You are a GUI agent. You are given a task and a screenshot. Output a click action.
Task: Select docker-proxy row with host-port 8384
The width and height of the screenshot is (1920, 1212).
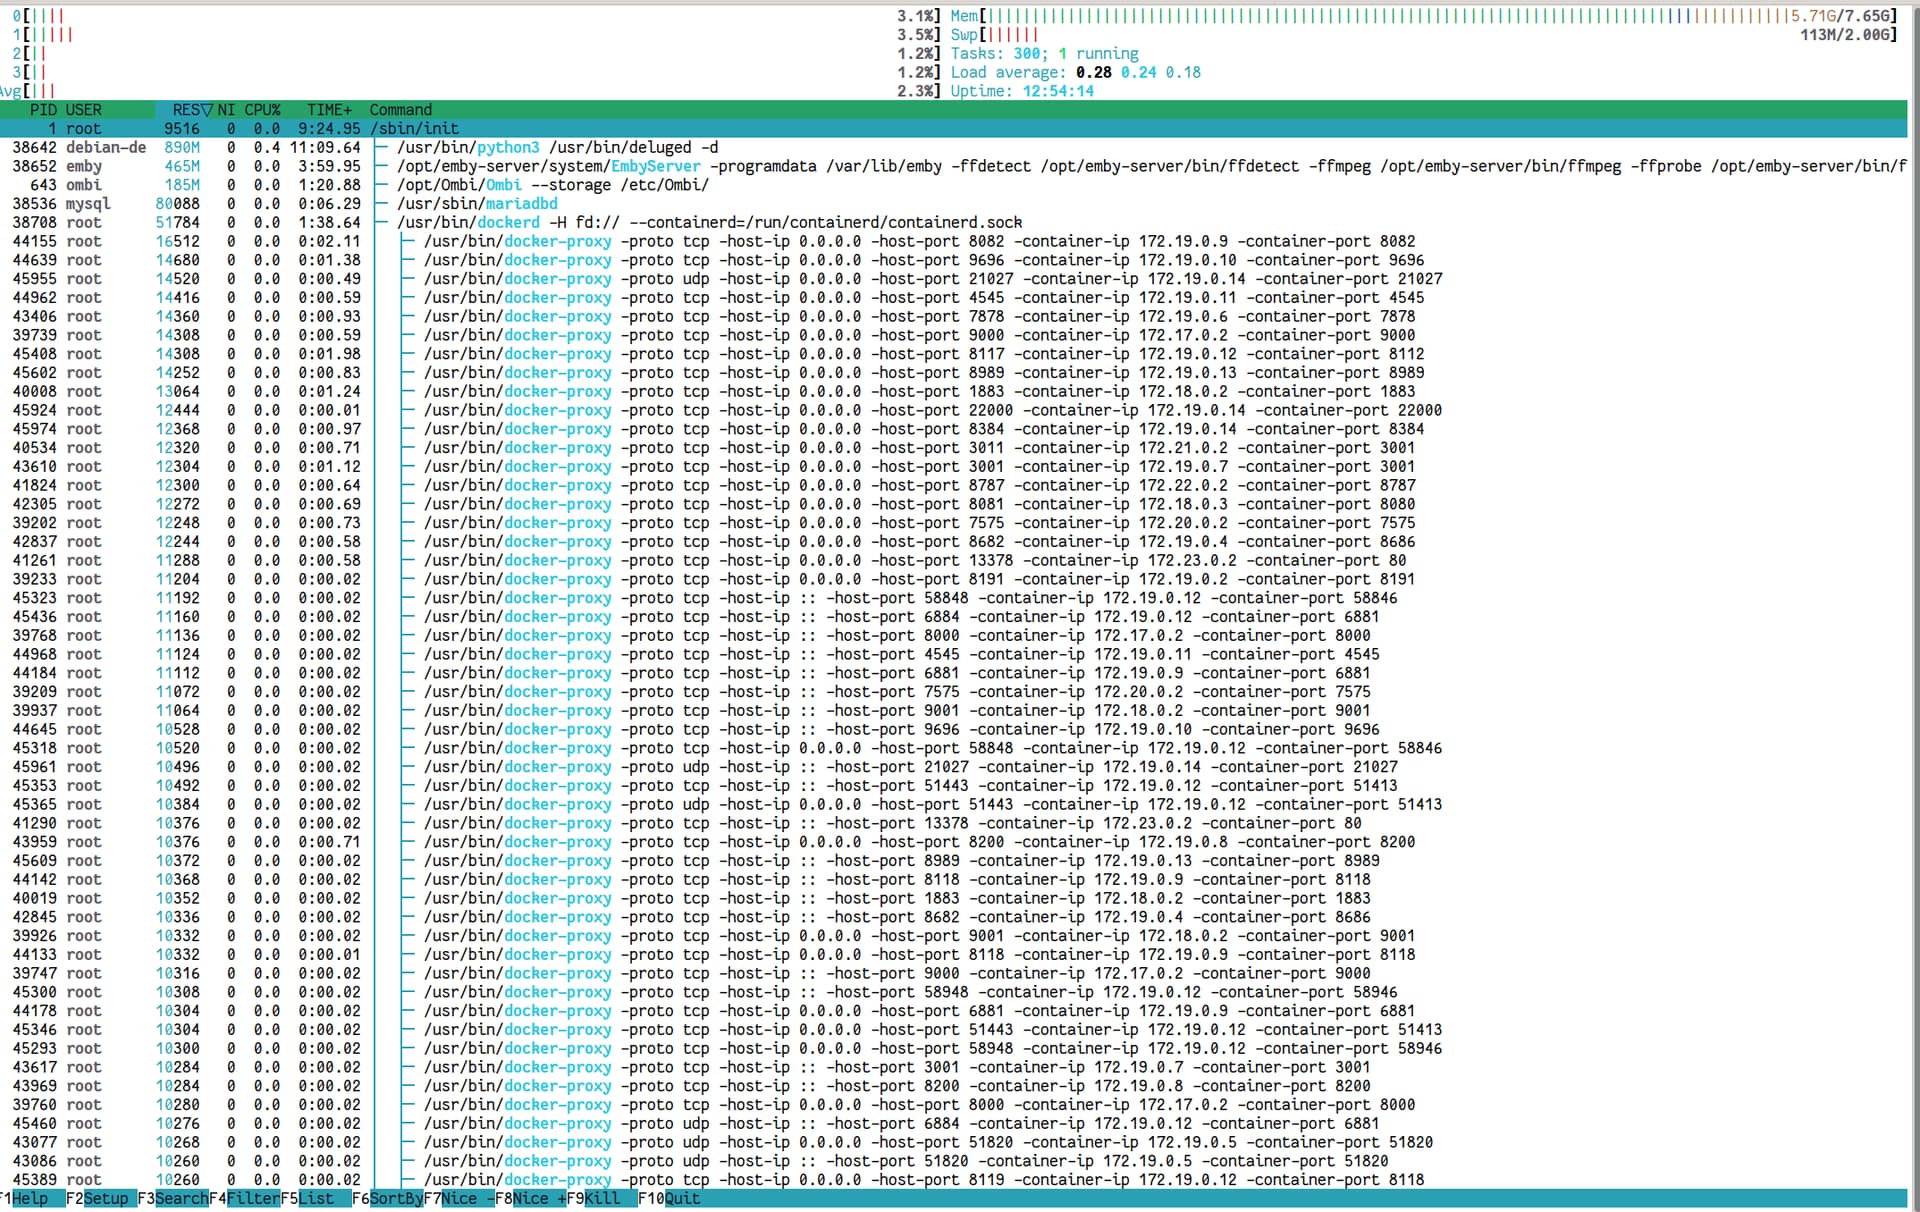(x=953, y=429)
